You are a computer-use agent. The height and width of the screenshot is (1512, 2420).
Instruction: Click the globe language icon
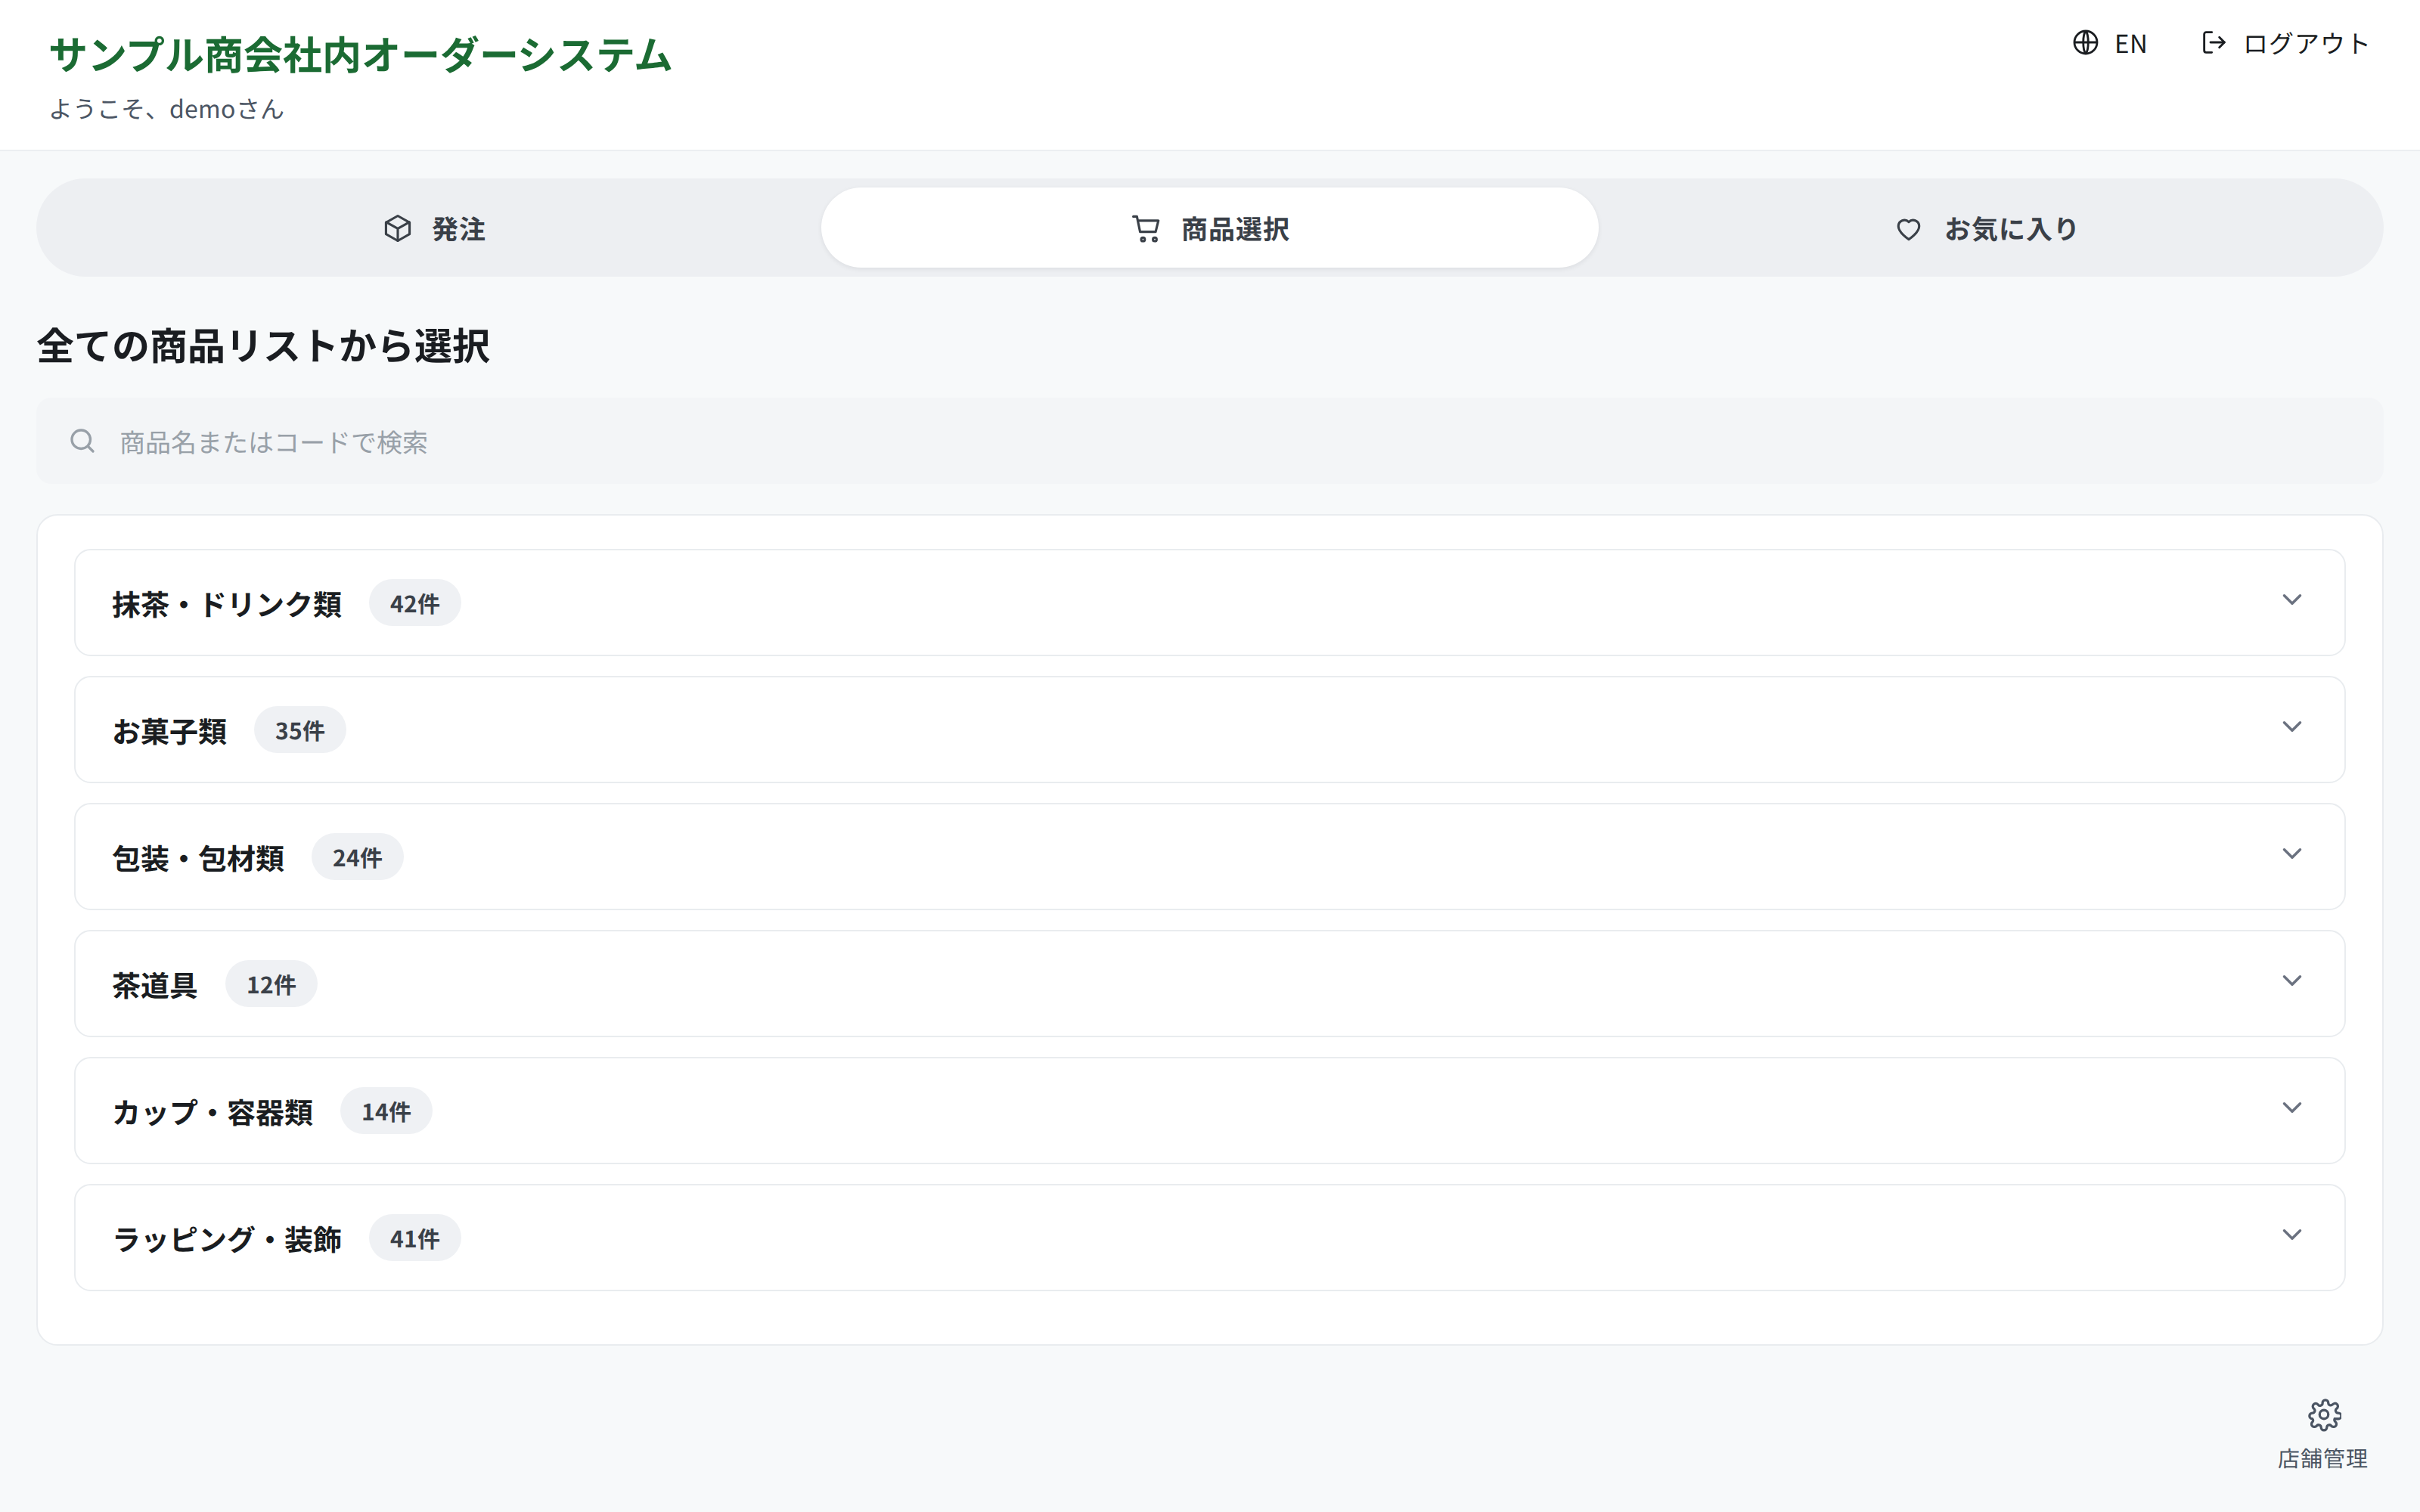click(2085, 43)
